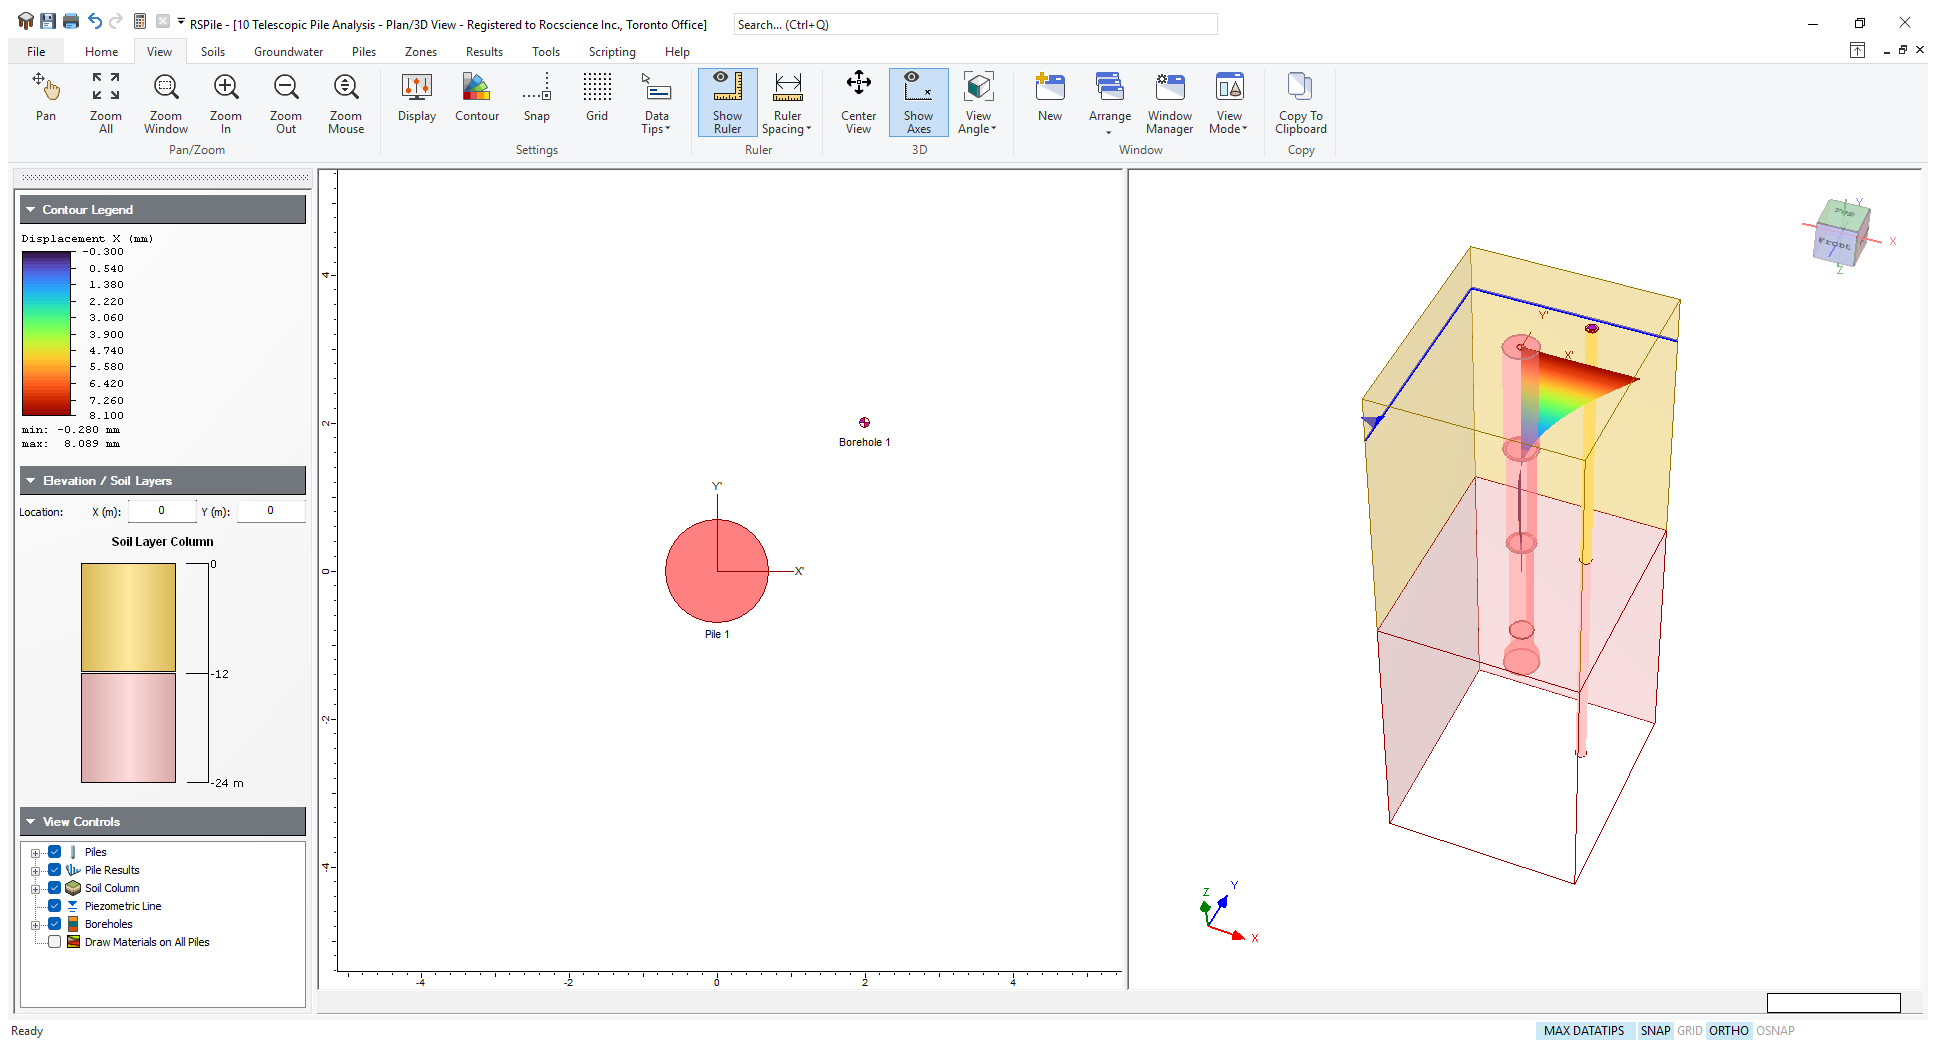The width and height of the screenshot is (1936, 1048).
Task: Click the New window button
Action: click(1049, 98)
